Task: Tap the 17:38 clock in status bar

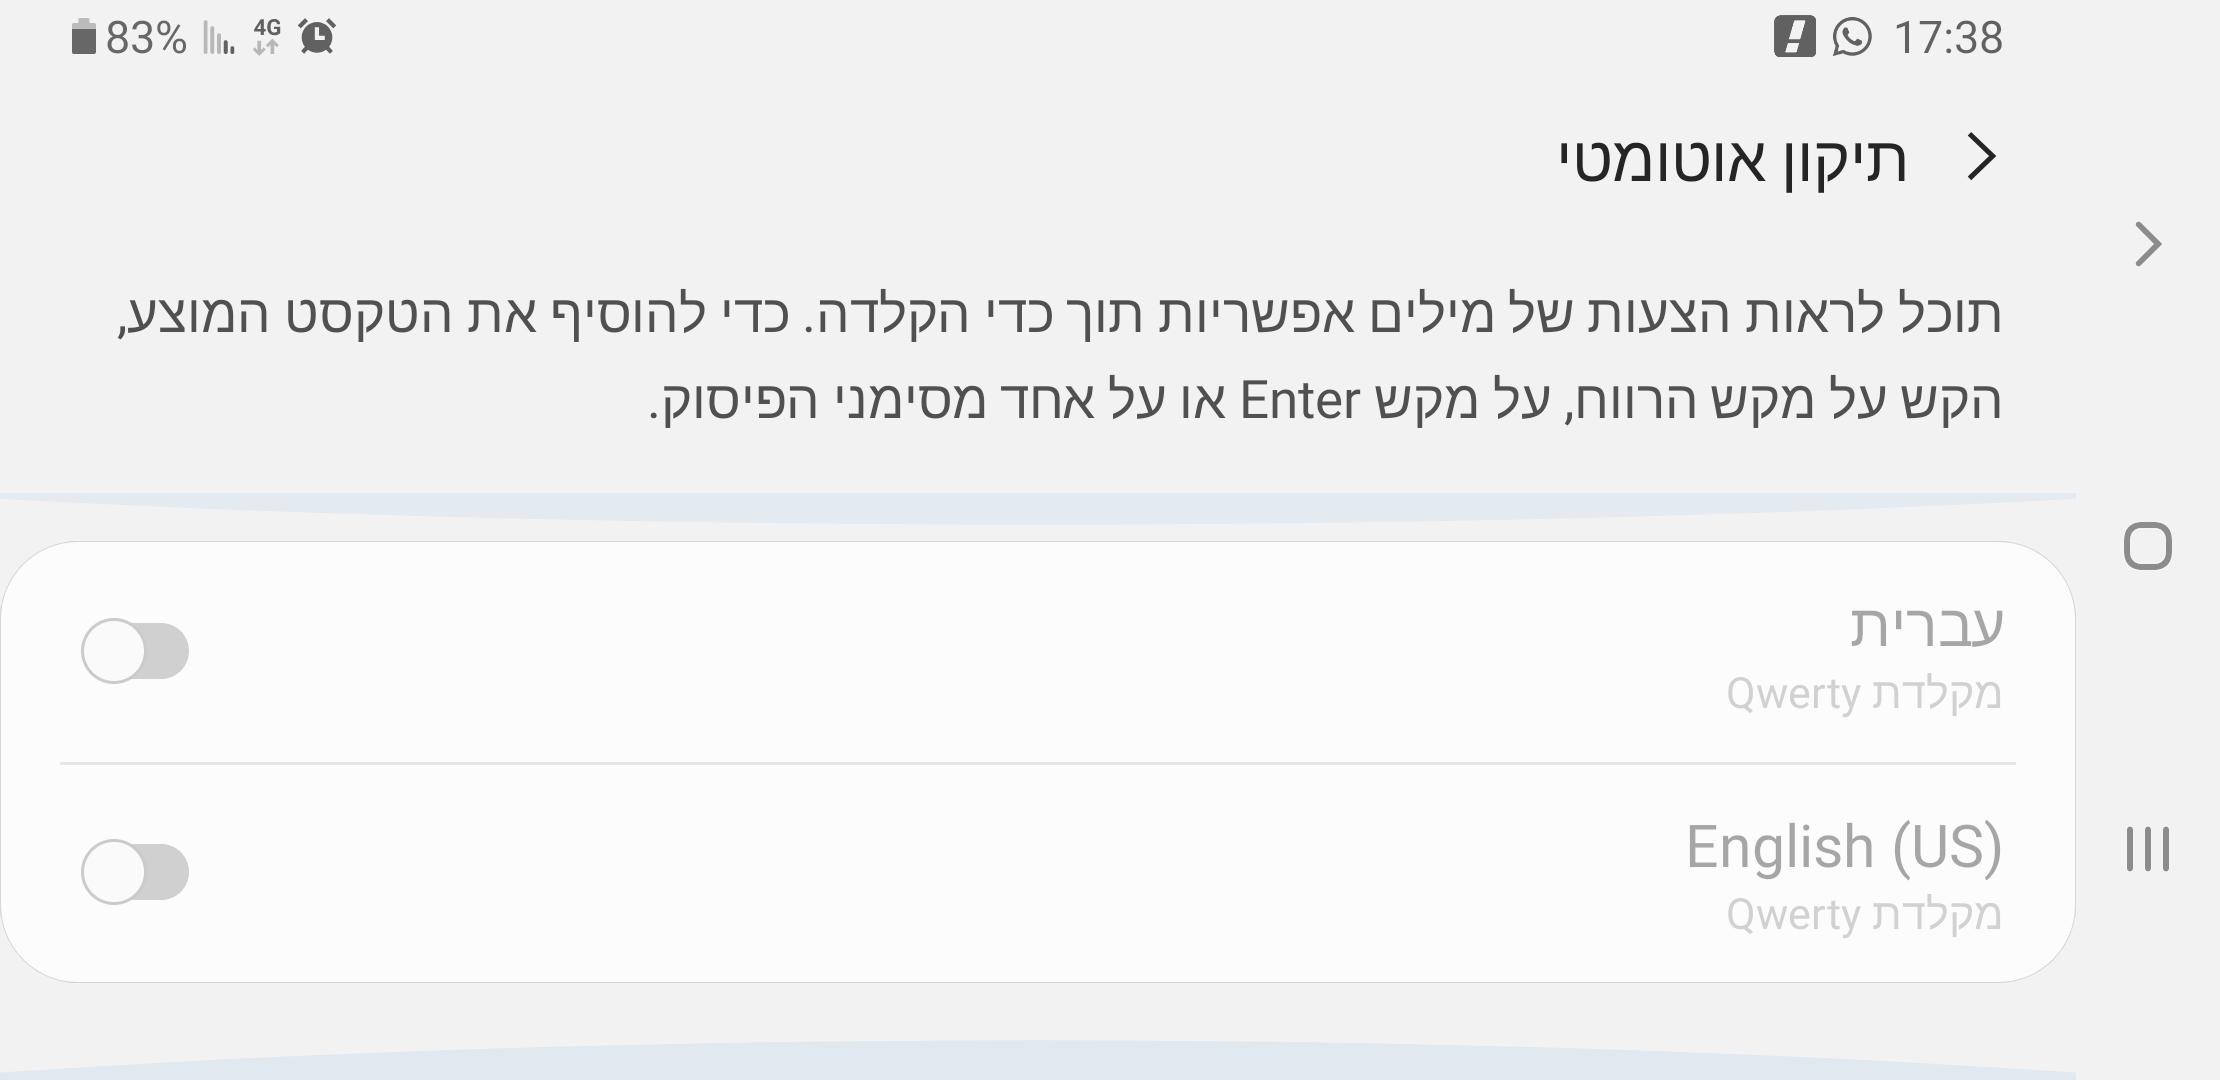Action: (x=1948, y=38)
